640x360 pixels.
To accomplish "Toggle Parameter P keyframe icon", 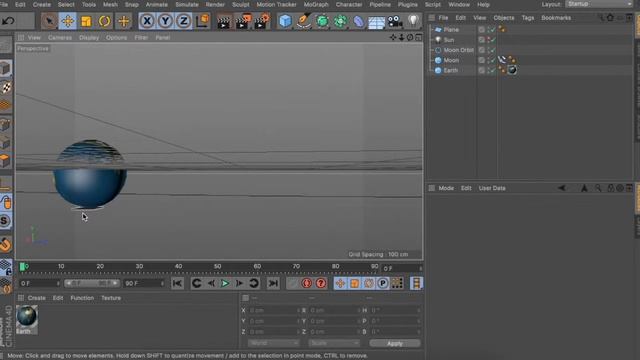I will click(x=382, y=283).
